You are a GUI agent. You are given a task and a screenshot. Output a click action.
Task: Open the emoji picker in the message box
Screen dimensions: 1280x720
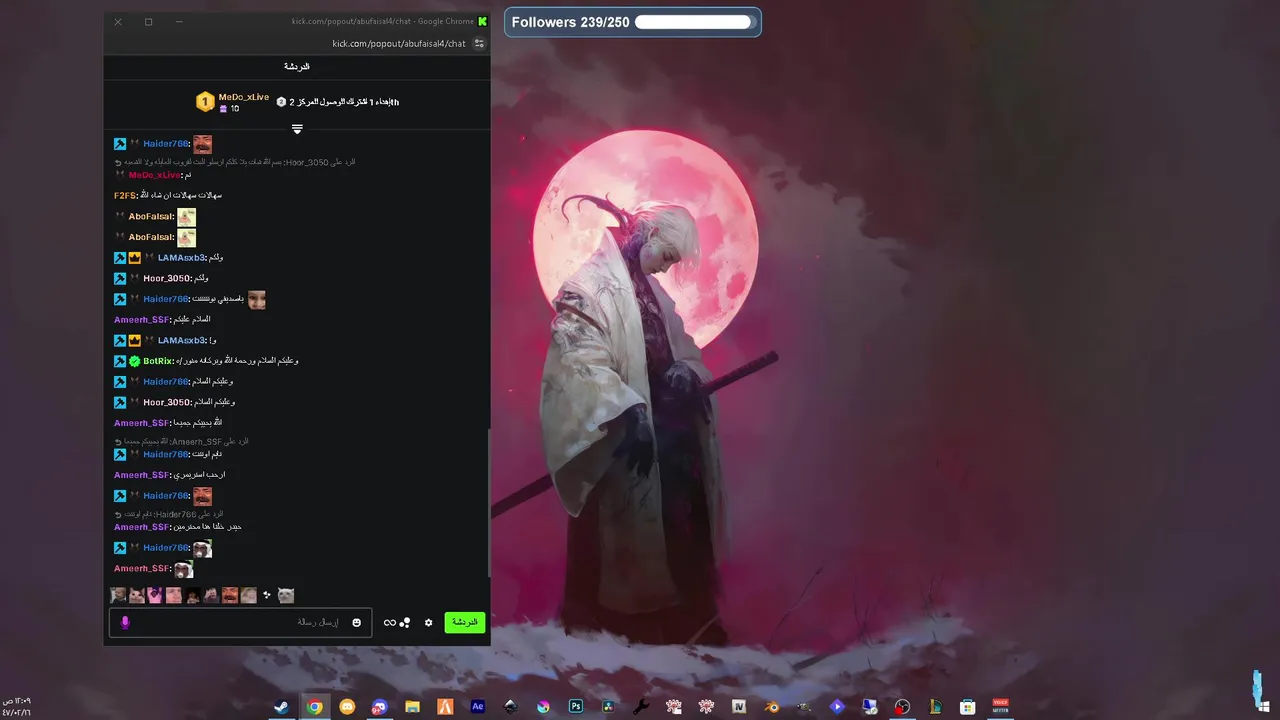click(356, 622)
